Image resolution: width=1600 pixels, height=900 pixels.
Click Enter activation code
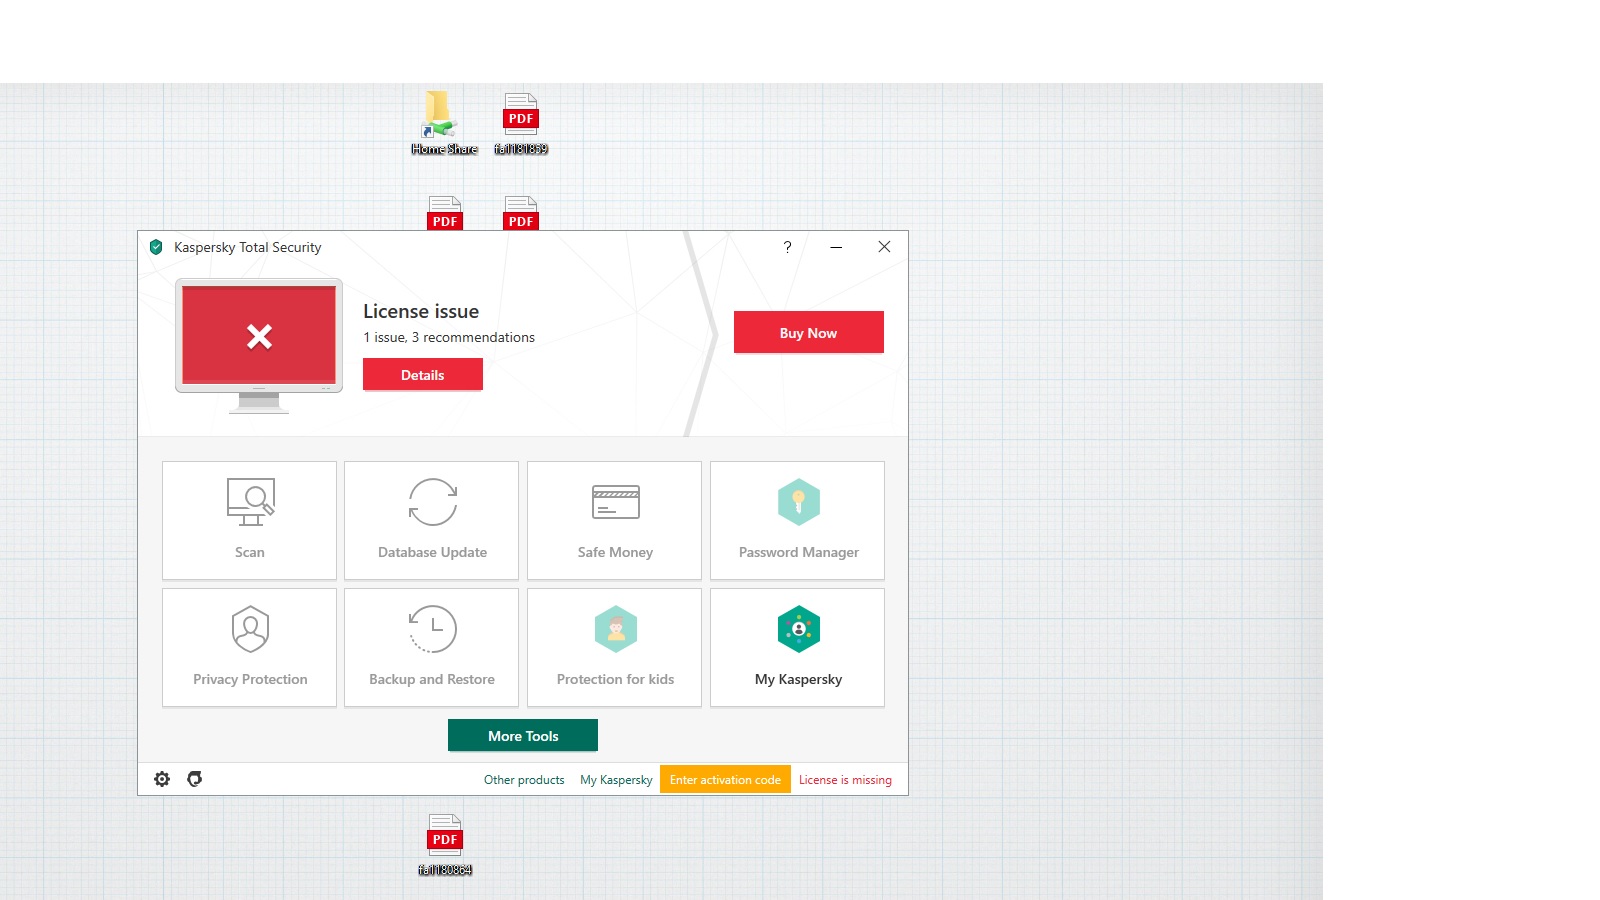[x=725, y=780]
